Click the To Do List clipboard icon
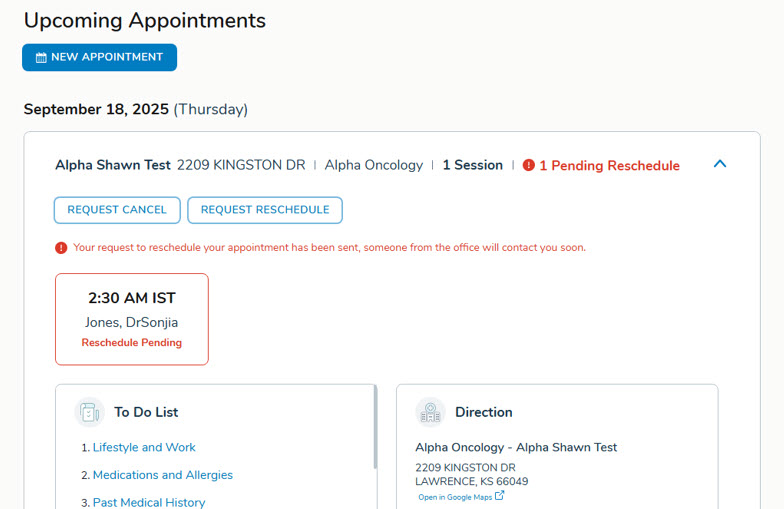The height and width of the screenshot is (509, 784). [x=89, y=412]
